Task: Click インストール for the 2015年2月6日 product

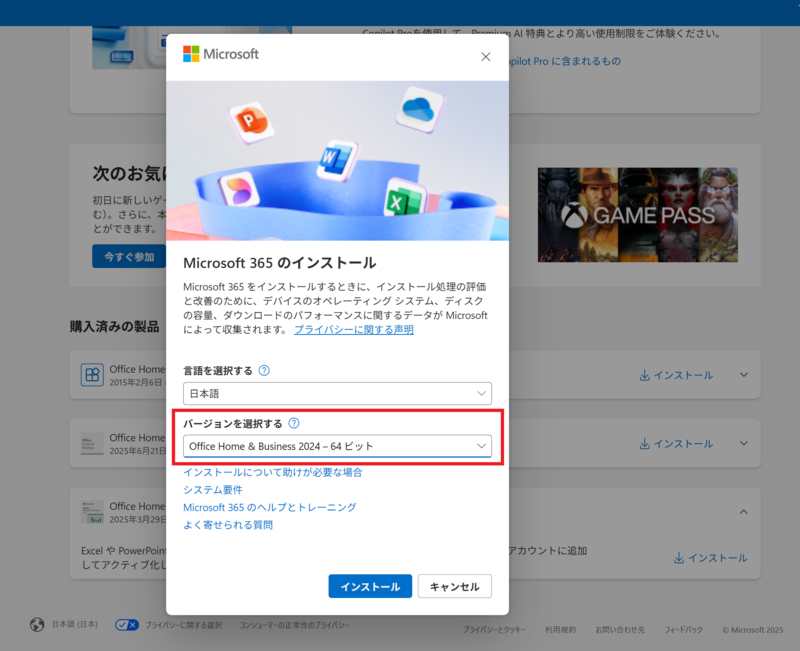Action: point(676,375)
